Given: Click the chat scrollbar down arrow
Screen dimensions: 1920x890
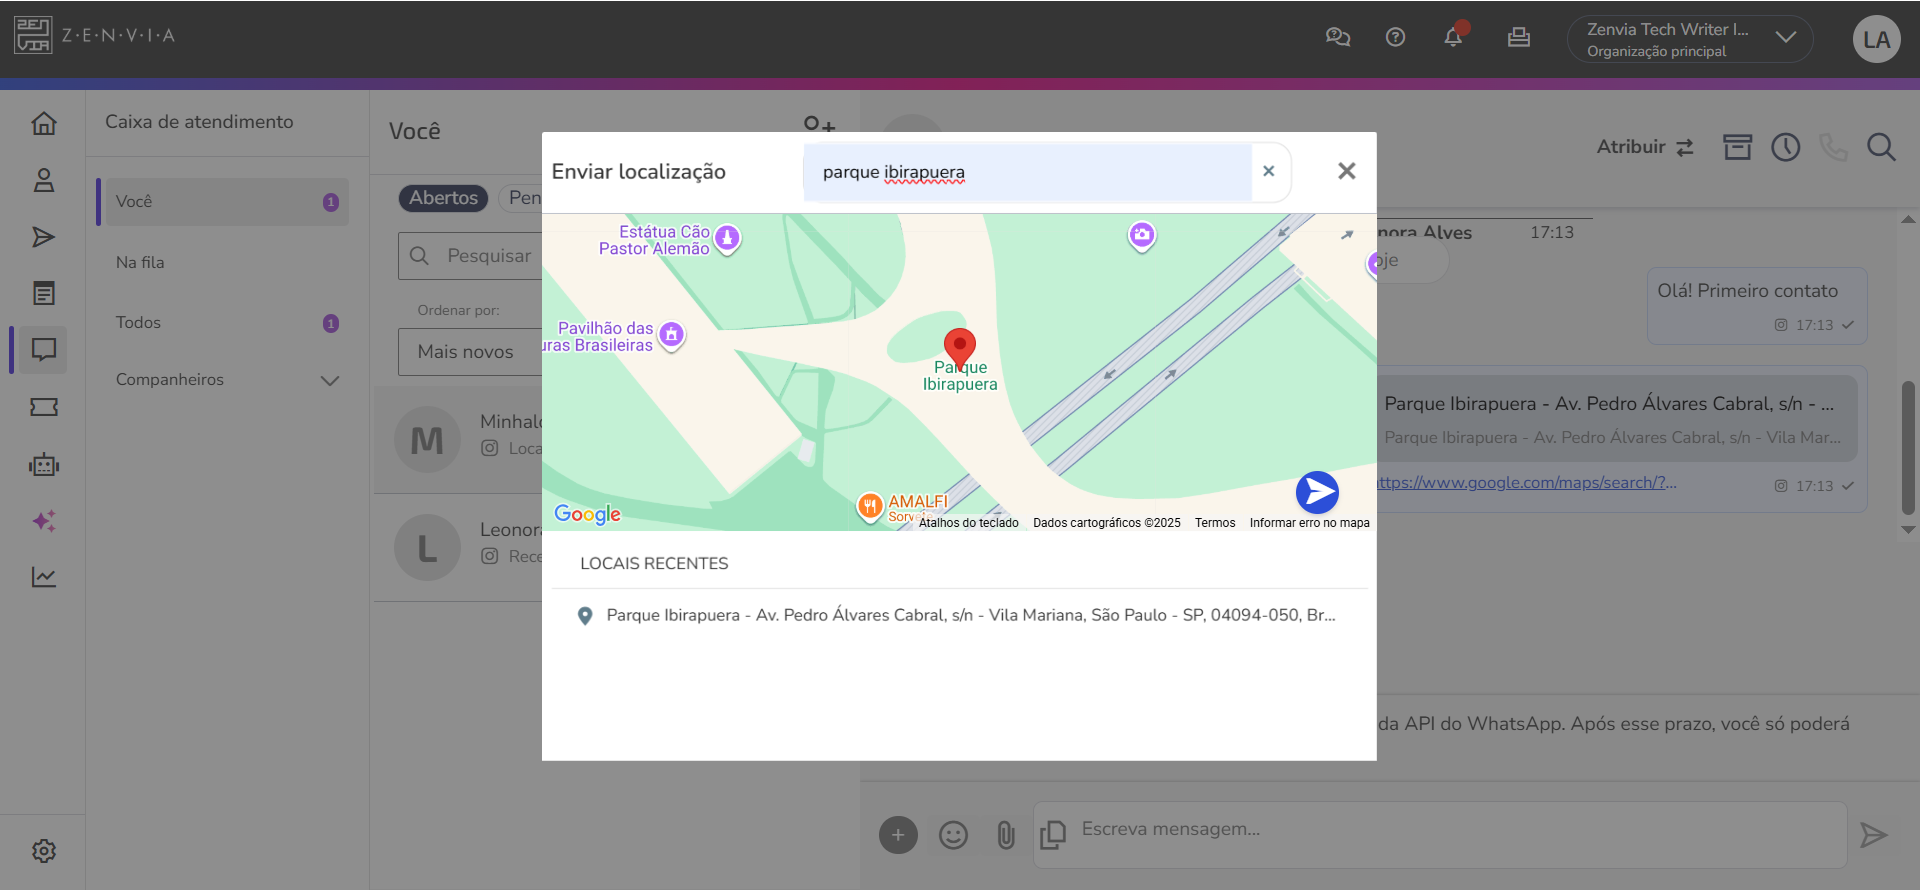Looking at the screenshot, I should [1908, 530].
